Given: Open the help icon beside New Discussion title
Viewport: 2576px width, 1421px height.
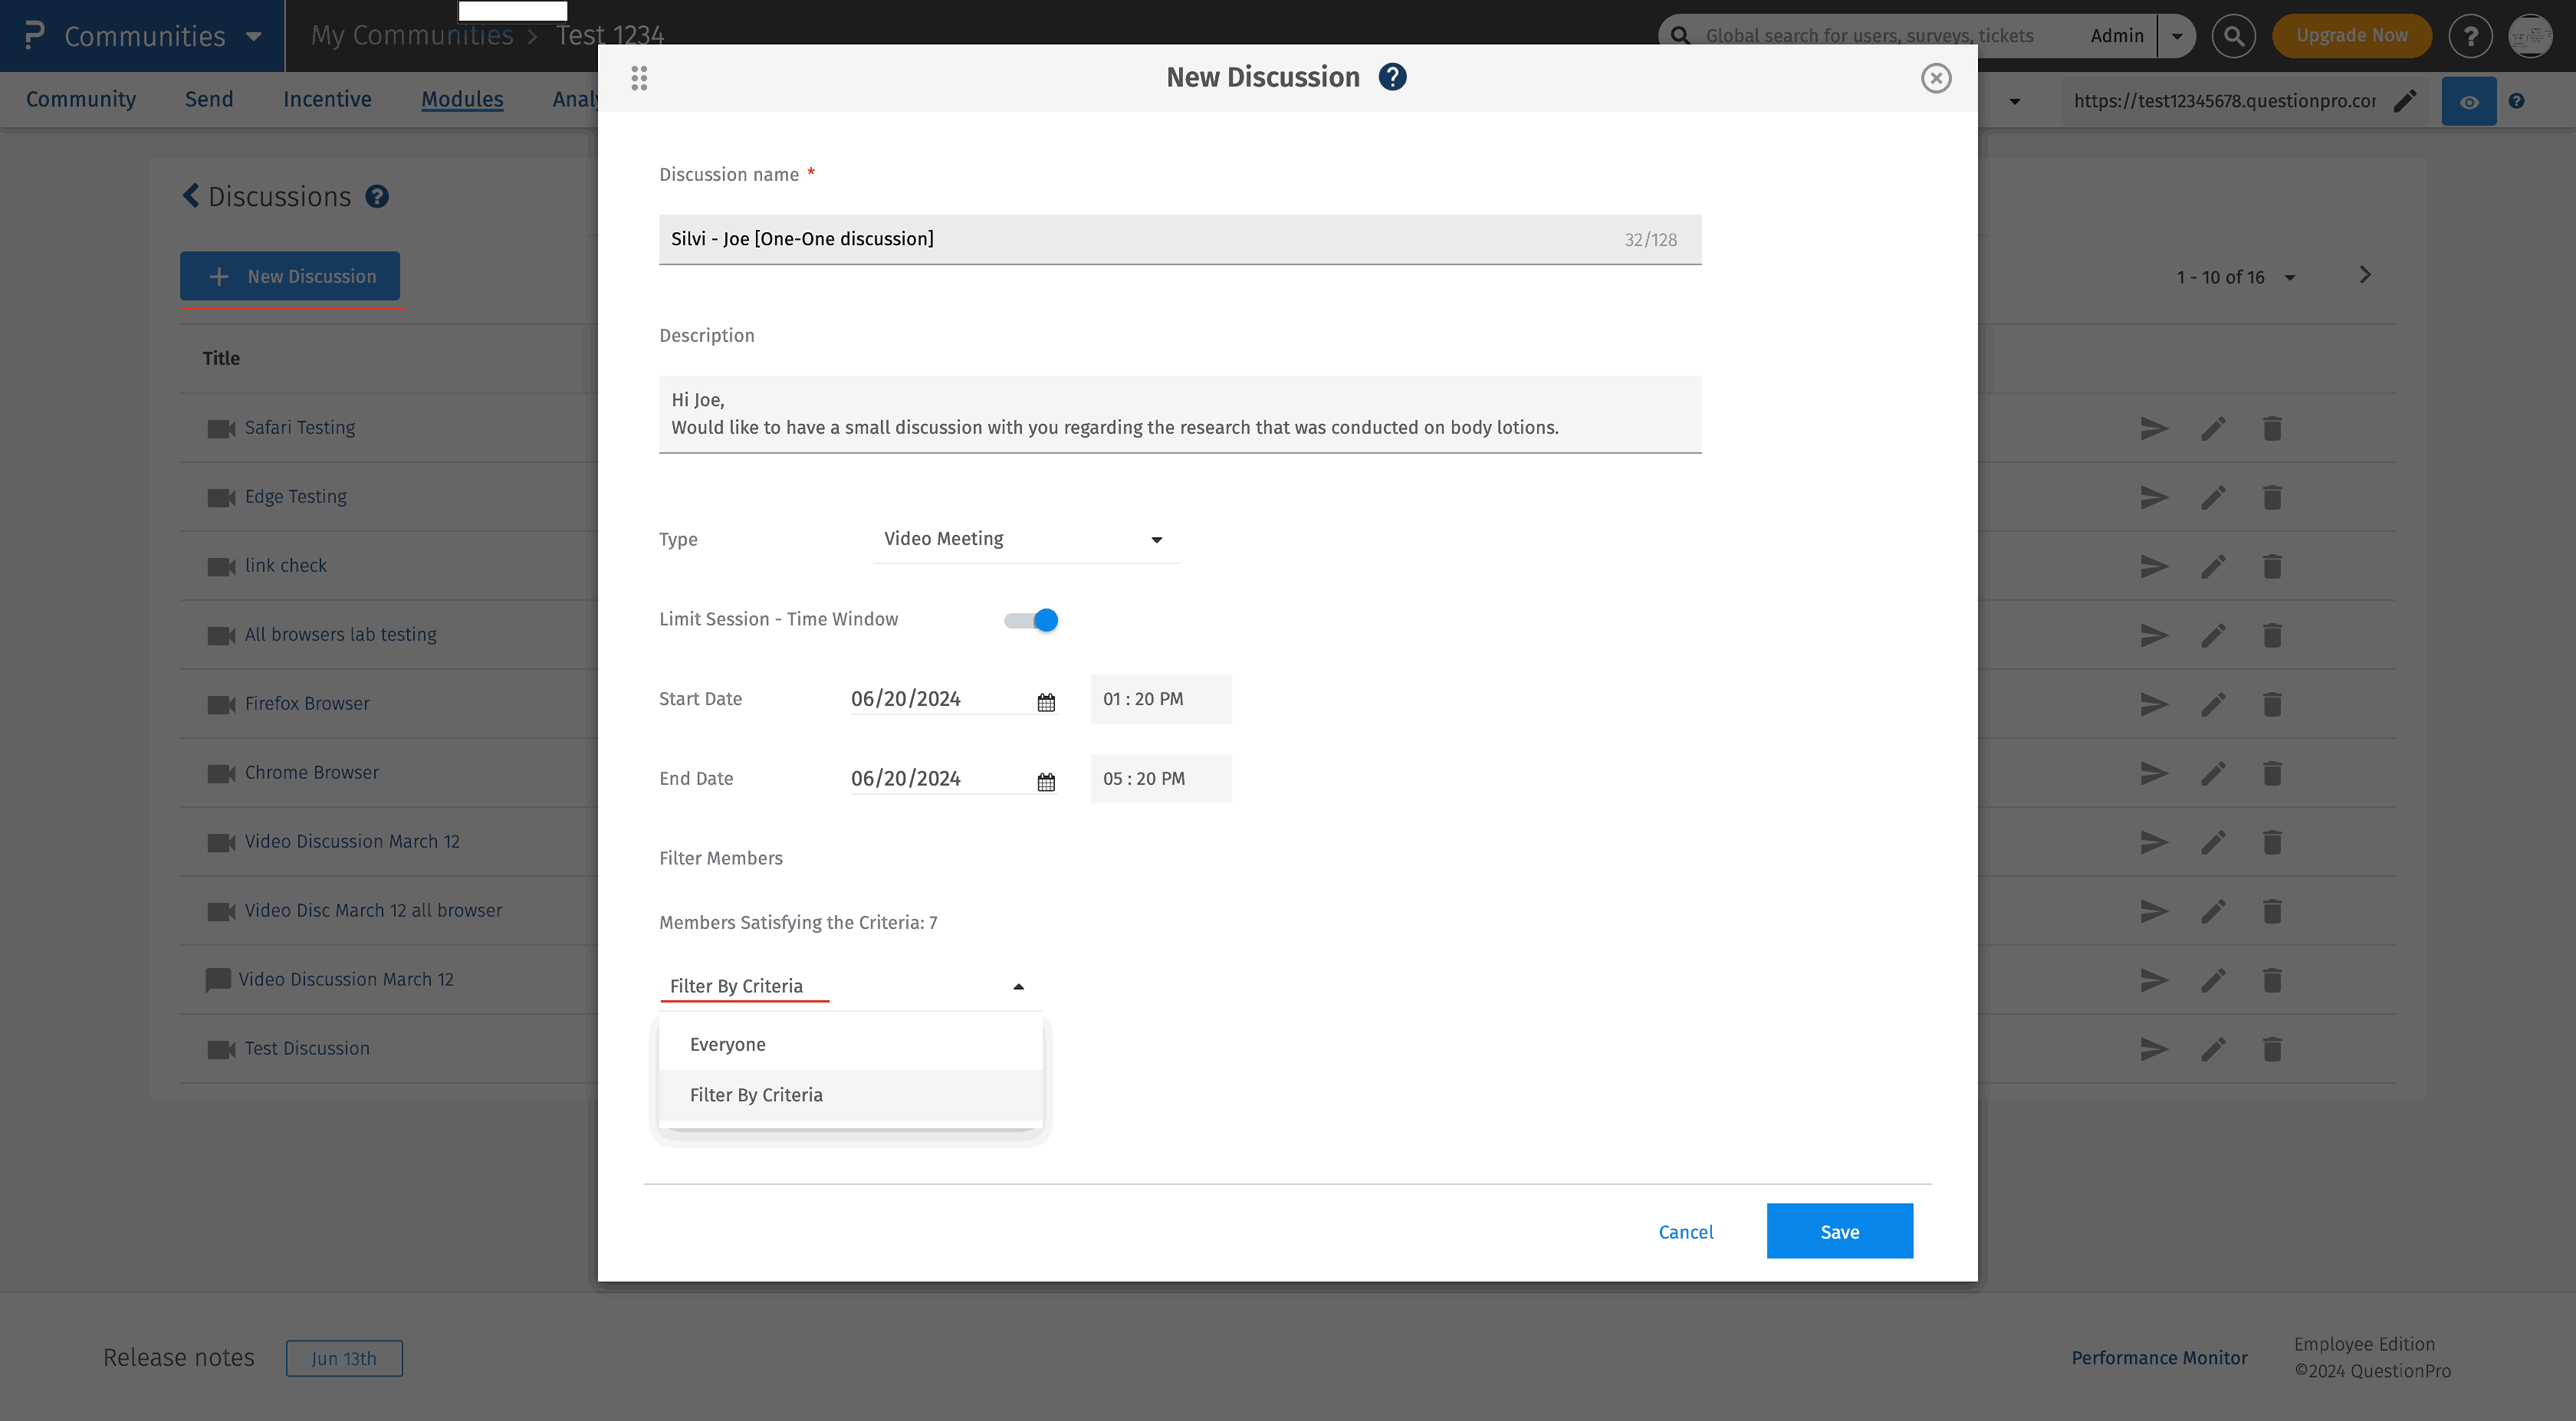Looking at the screenshot, I should 1394,76.
